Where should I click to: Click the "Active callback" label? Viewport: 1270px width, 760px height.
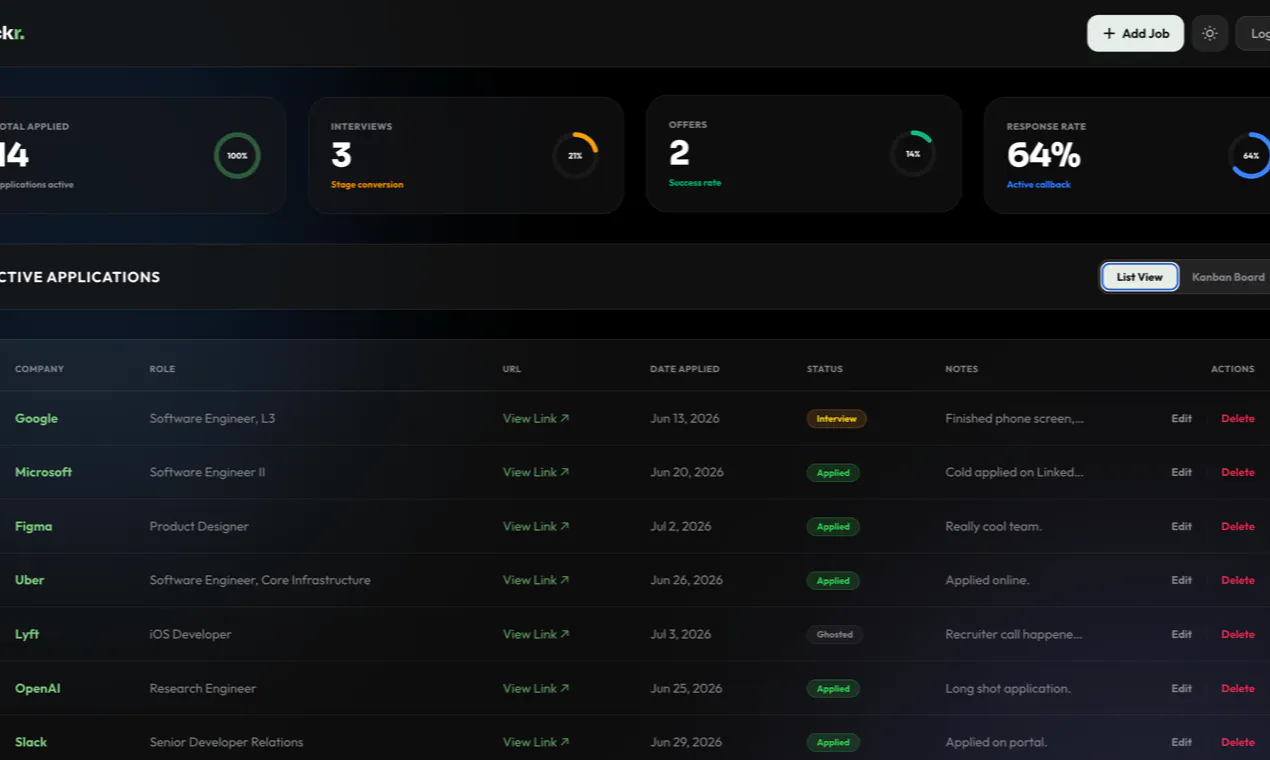pos(1038,185)
